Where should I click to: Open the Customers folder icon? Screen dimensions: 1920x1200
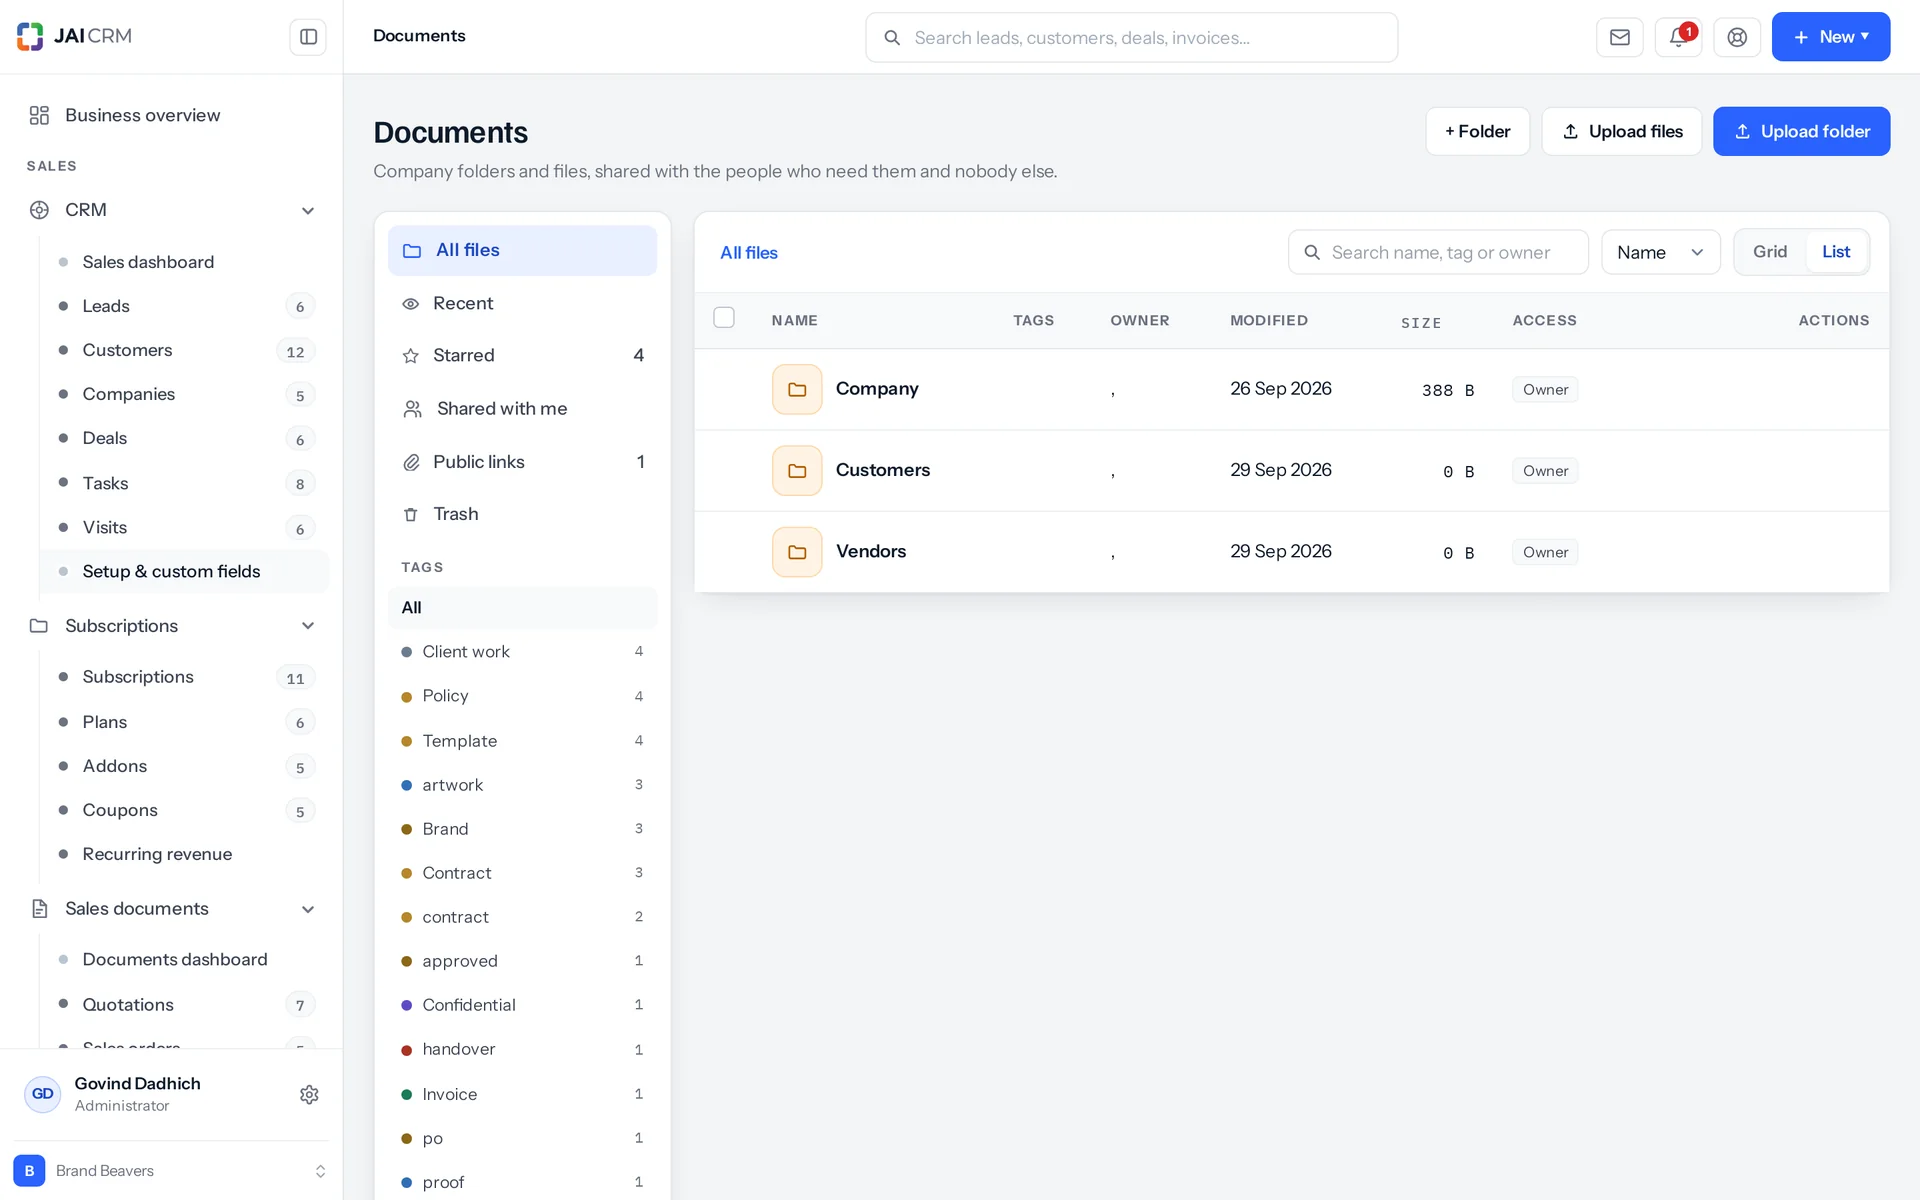797,470
